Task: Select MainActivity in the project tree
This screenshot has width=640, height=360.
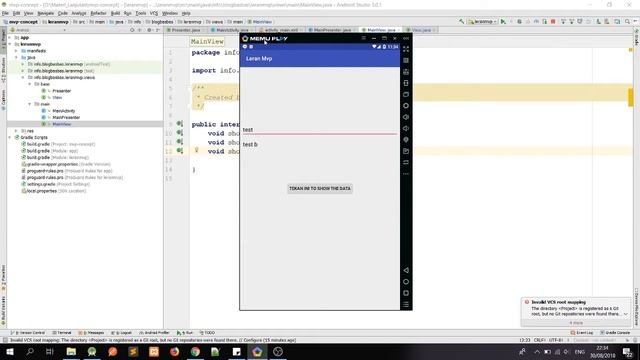Action: (64, 111)
